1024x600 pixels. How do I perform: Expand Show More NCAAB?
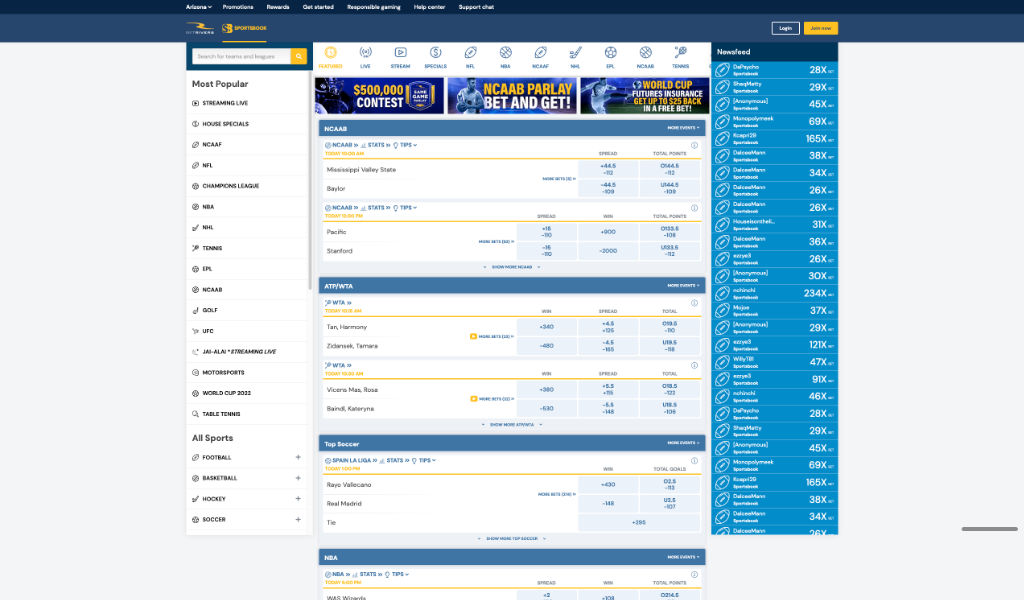[x=512, y=267]
